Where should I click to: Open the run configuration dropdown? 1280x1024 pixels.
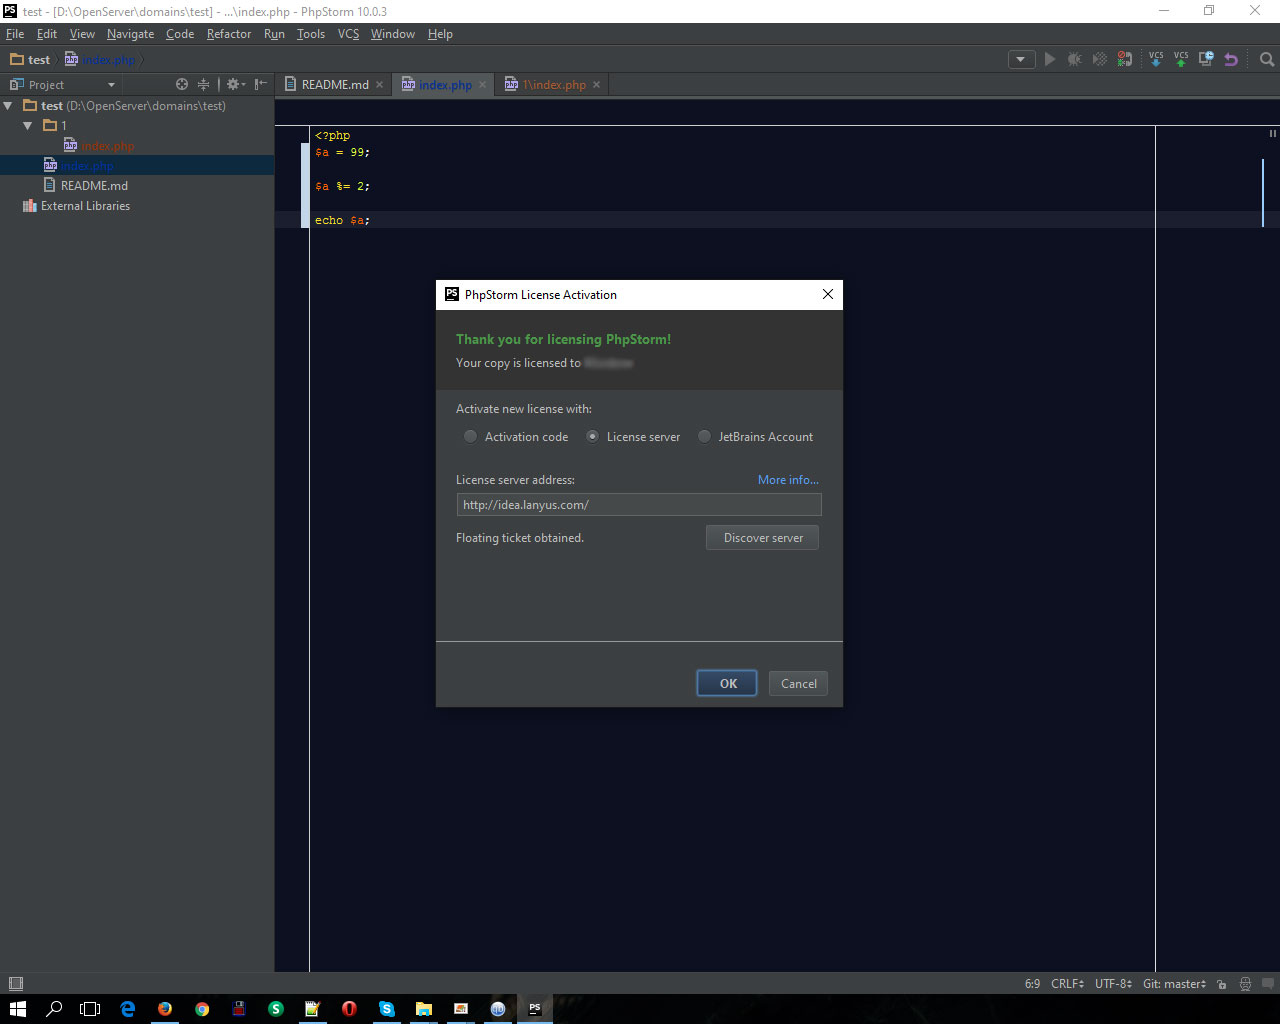click(x=1020, y=60)
